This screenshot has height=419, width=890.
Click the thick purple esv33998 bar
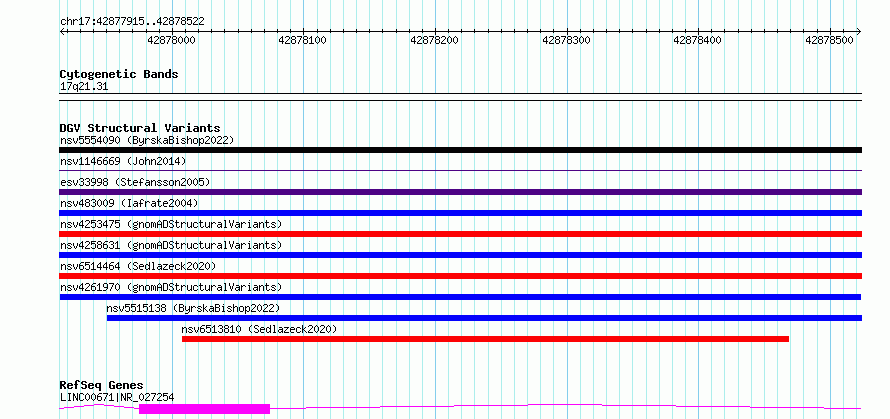pyautogui.click(x=461, y=192)
